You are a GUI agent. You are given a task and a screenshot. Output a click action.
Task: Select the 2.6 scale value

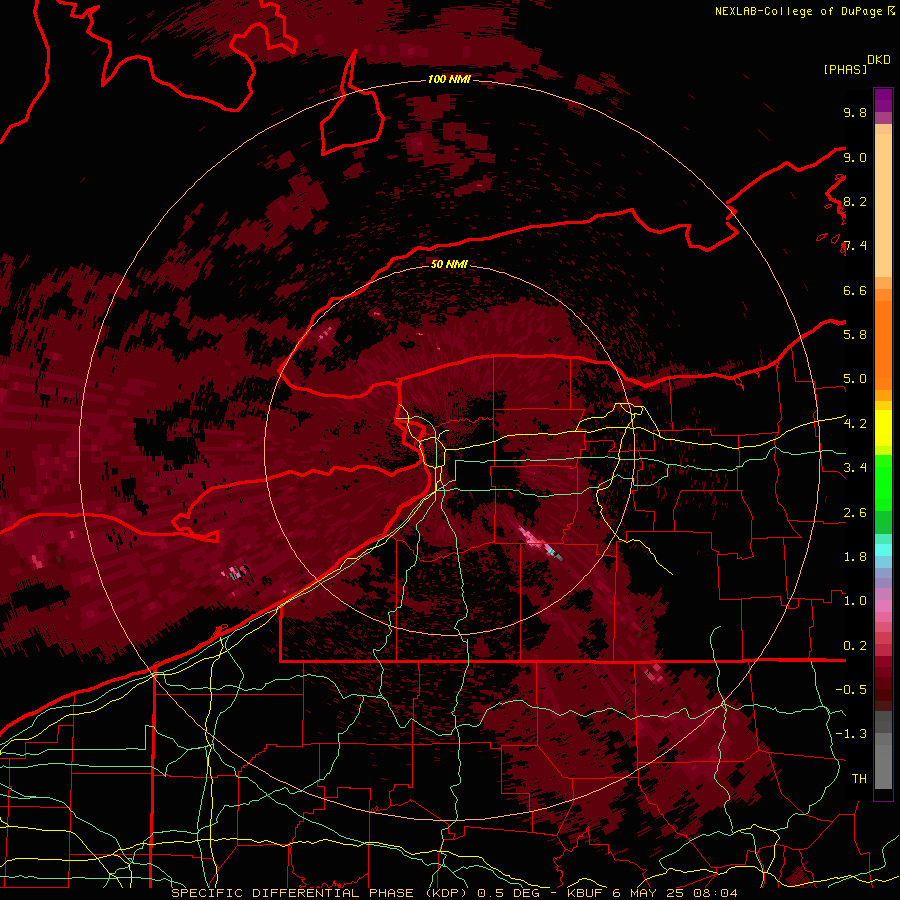[x=855, y=513]
